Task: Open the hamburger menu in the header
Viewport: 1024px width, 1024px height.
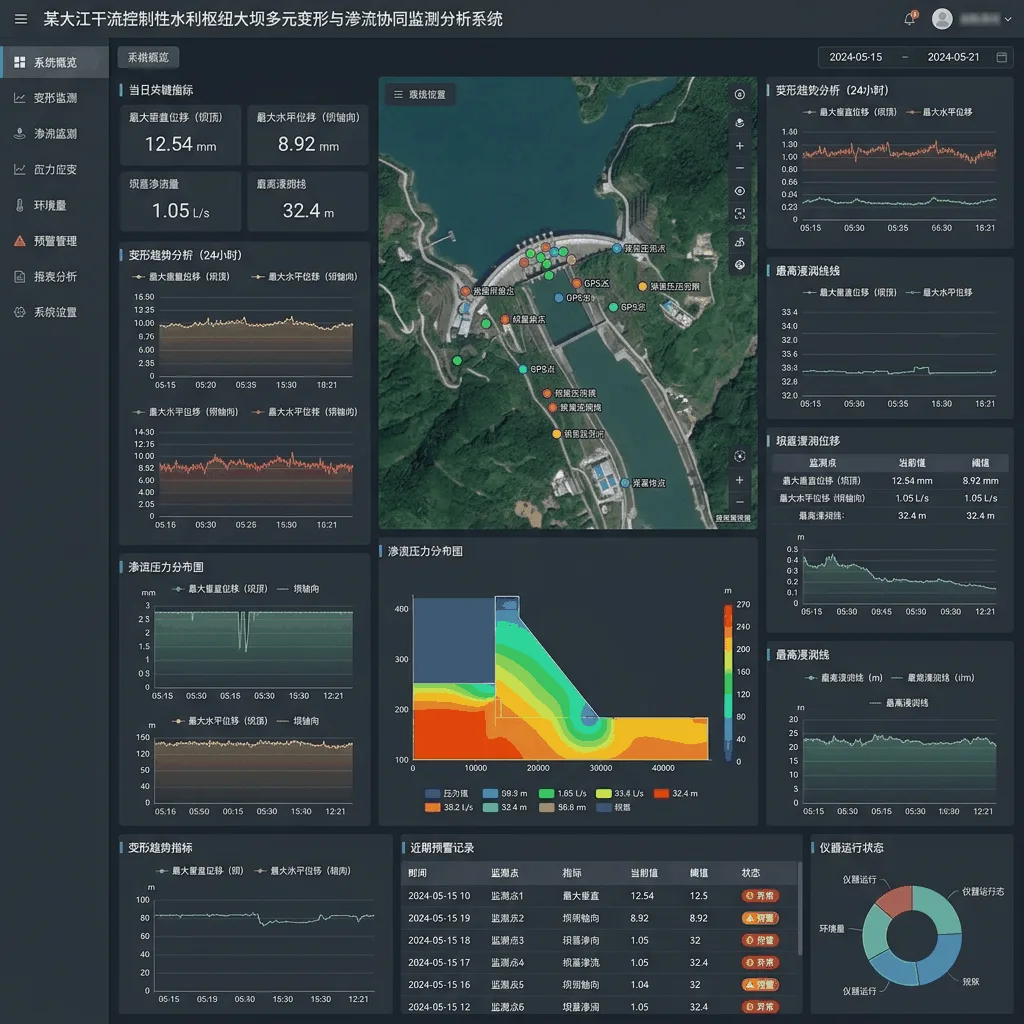Action: click(x=21, y=20)
